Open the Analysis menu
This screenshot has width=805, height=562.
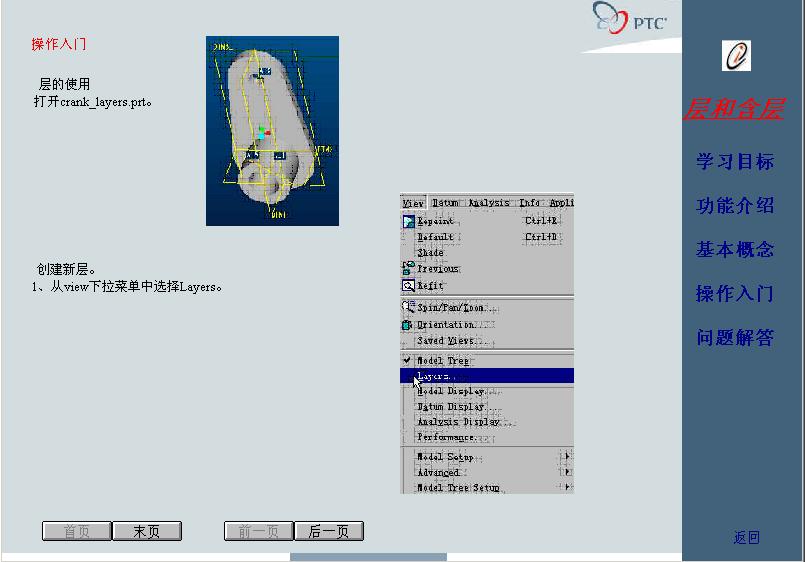click(489, 203)
